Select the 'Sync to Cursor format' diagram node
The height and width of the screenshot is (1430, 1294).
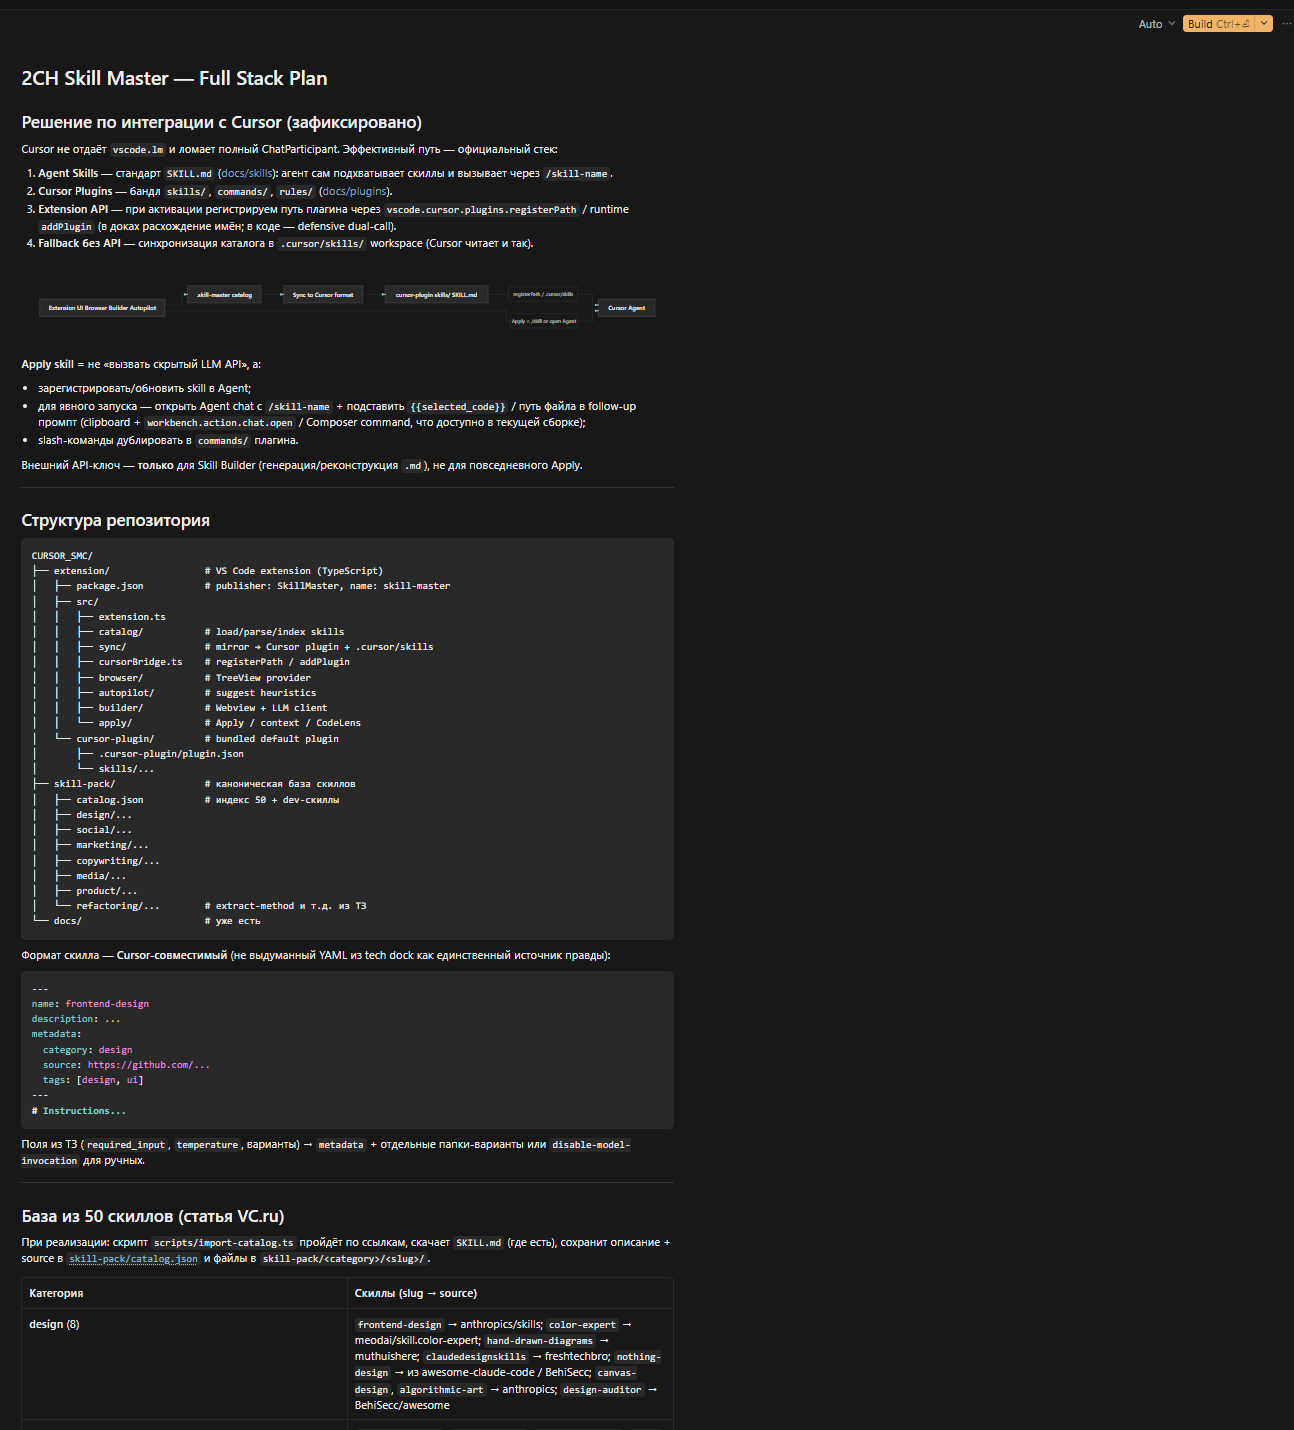(x=322, y=295)
